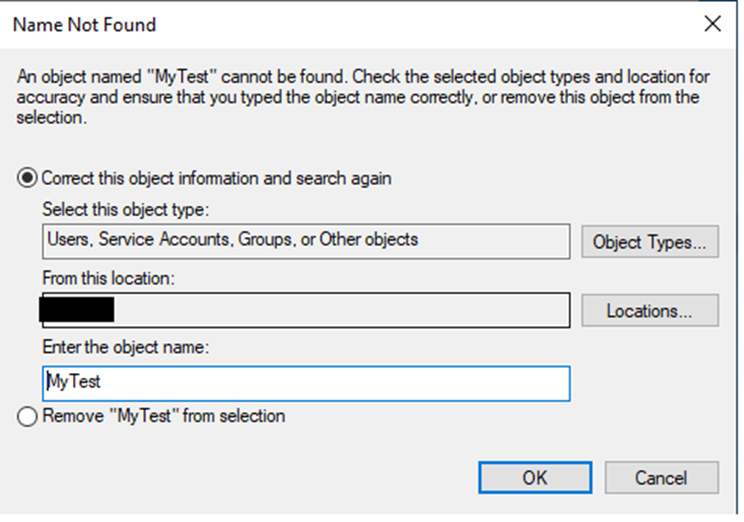Click the Name Not Found title bar

click(x=300, y=25)
